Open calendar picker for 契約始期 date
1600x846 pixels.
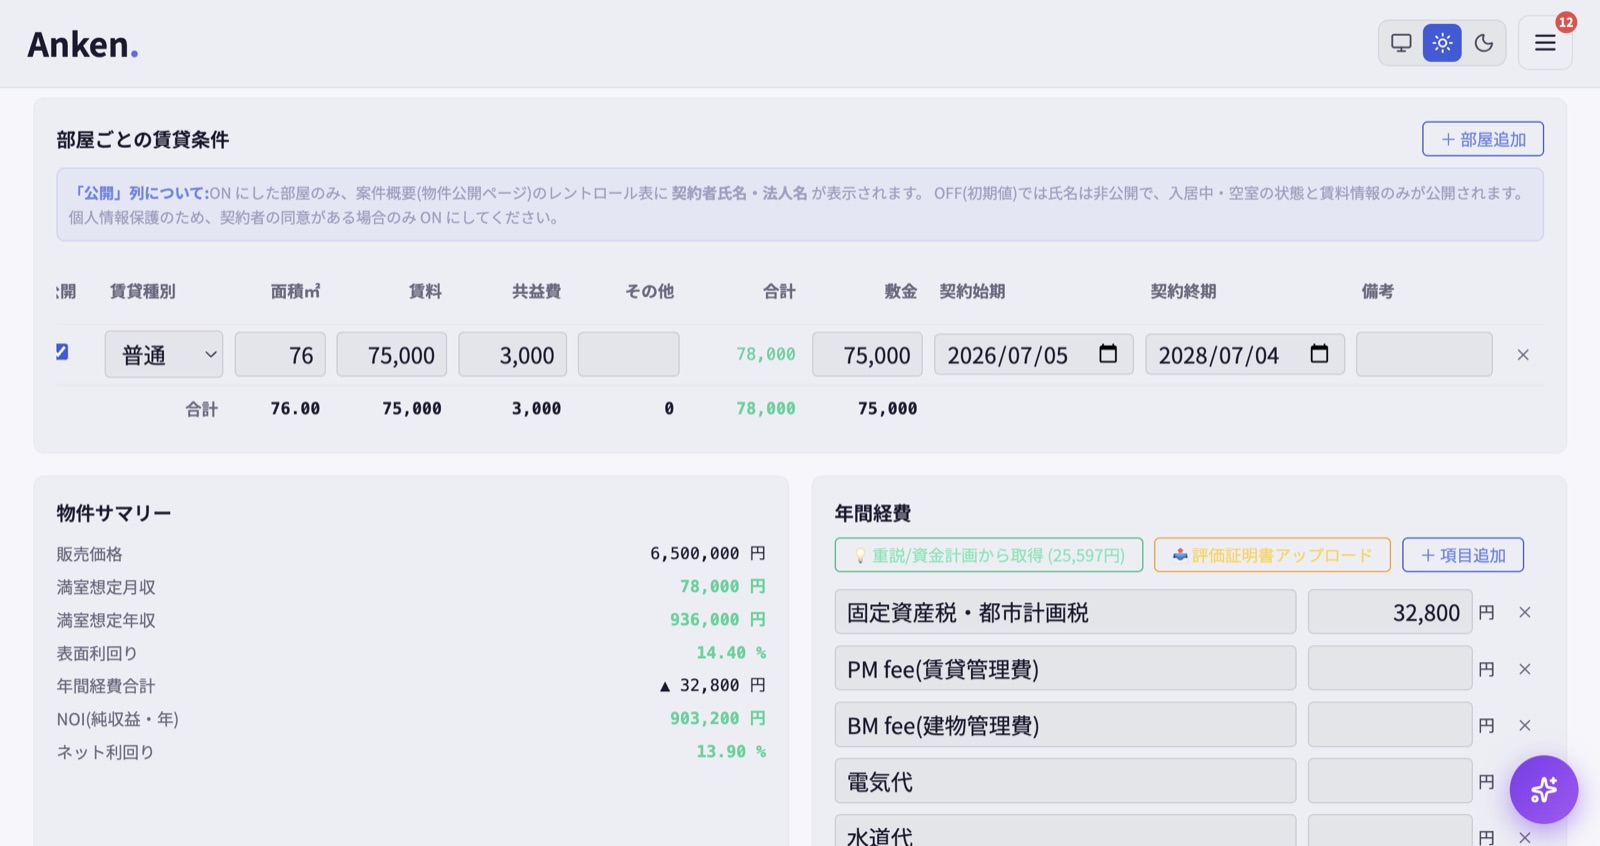pos(1108,354)
